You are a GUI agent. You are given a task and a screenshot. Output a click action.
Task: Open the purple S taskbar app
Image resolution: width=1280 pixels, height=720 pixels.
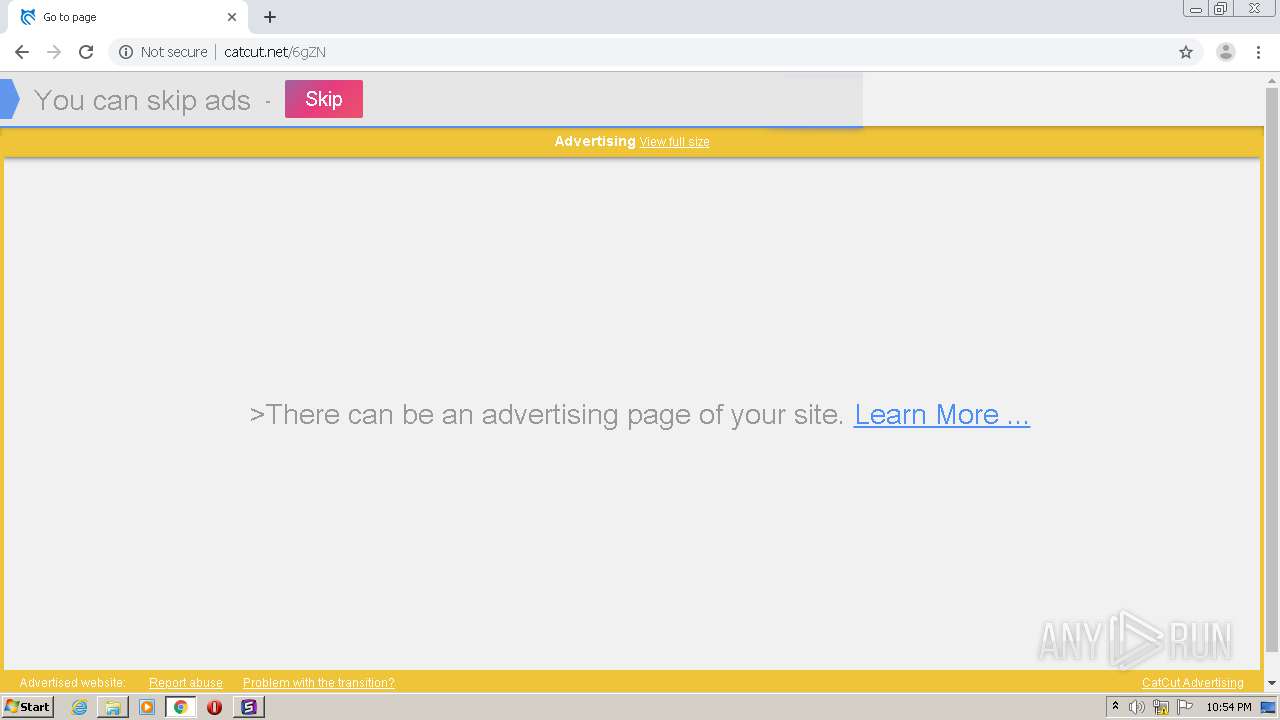point(249,707)
